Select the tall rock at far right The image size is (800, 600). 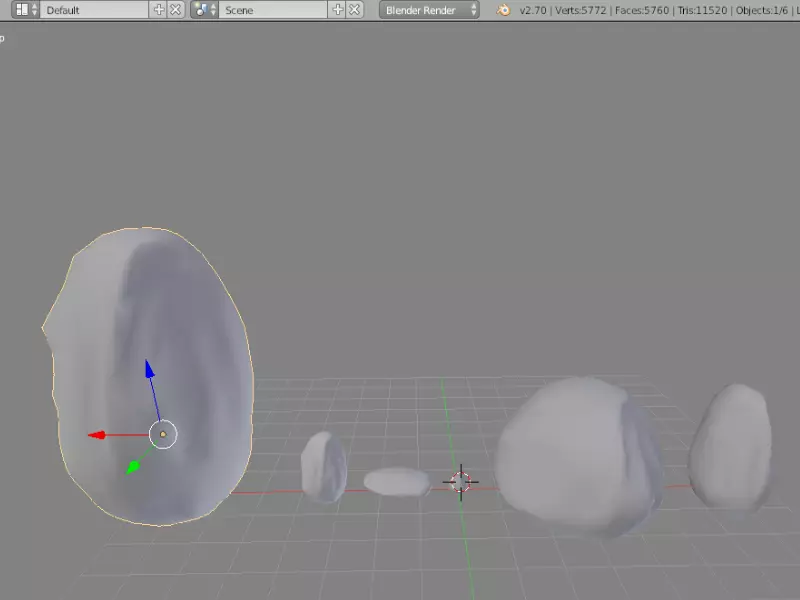pos(731,448)
